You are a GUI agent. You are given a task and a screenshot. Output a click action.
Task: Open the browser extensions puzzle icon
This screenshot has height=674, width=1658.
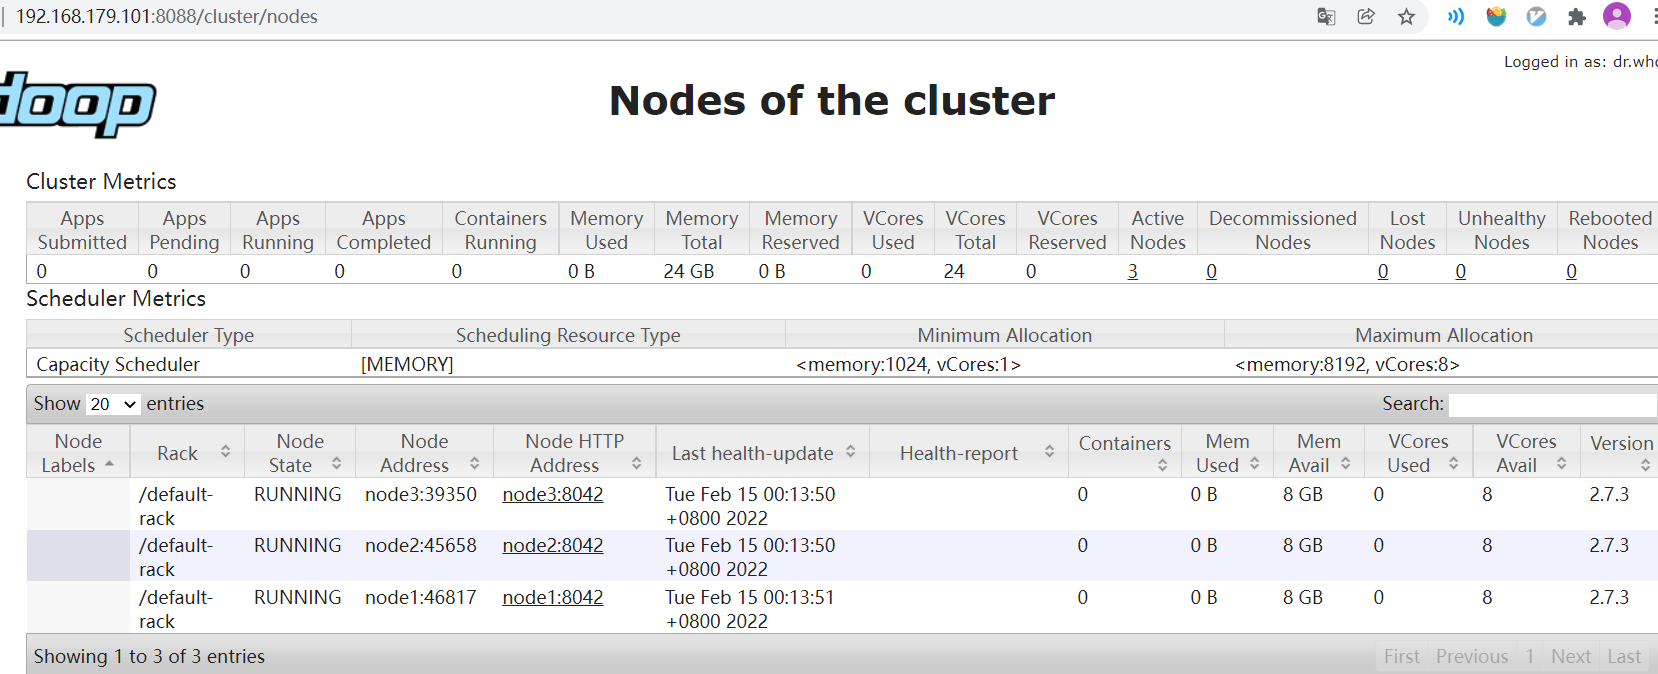click(1577, 16)
